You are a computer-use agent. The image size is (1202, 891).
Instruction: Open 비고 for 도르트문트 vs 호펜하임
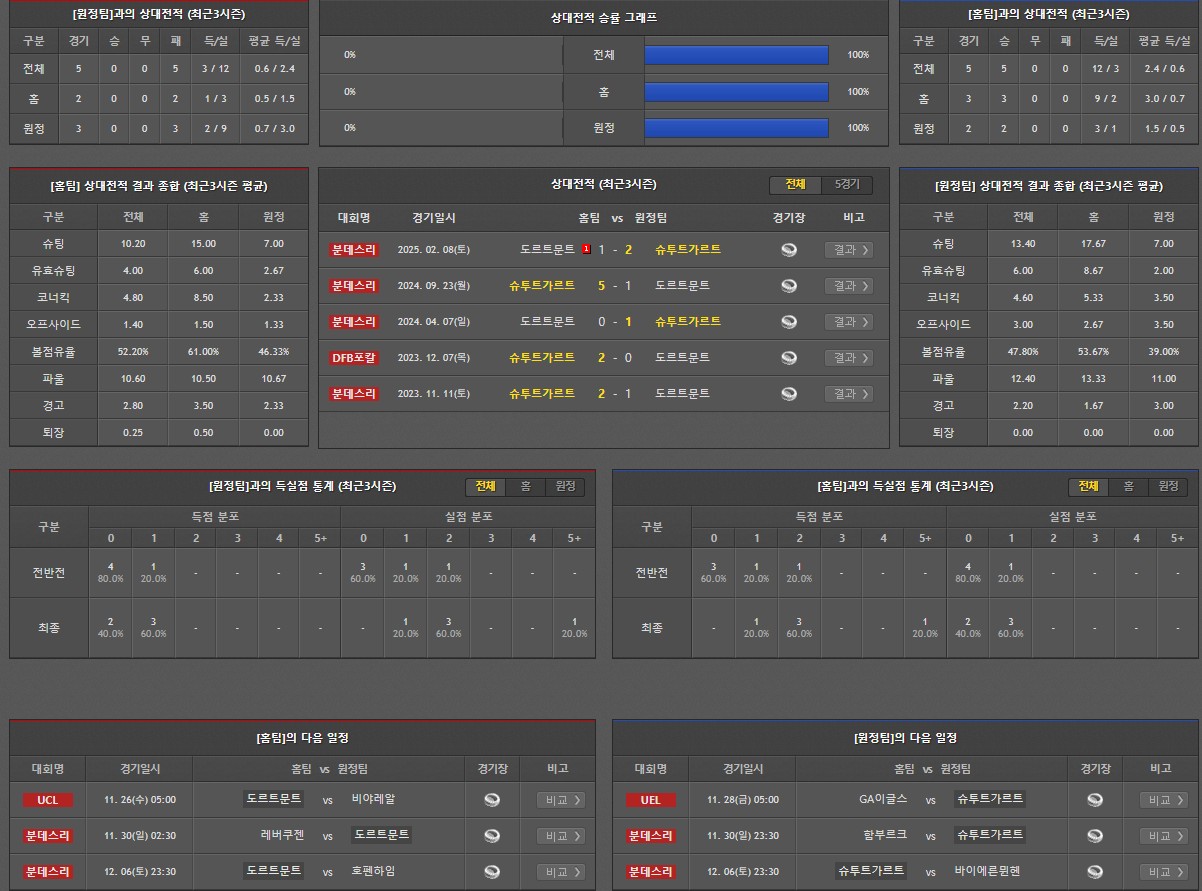[x=560, y=872]
